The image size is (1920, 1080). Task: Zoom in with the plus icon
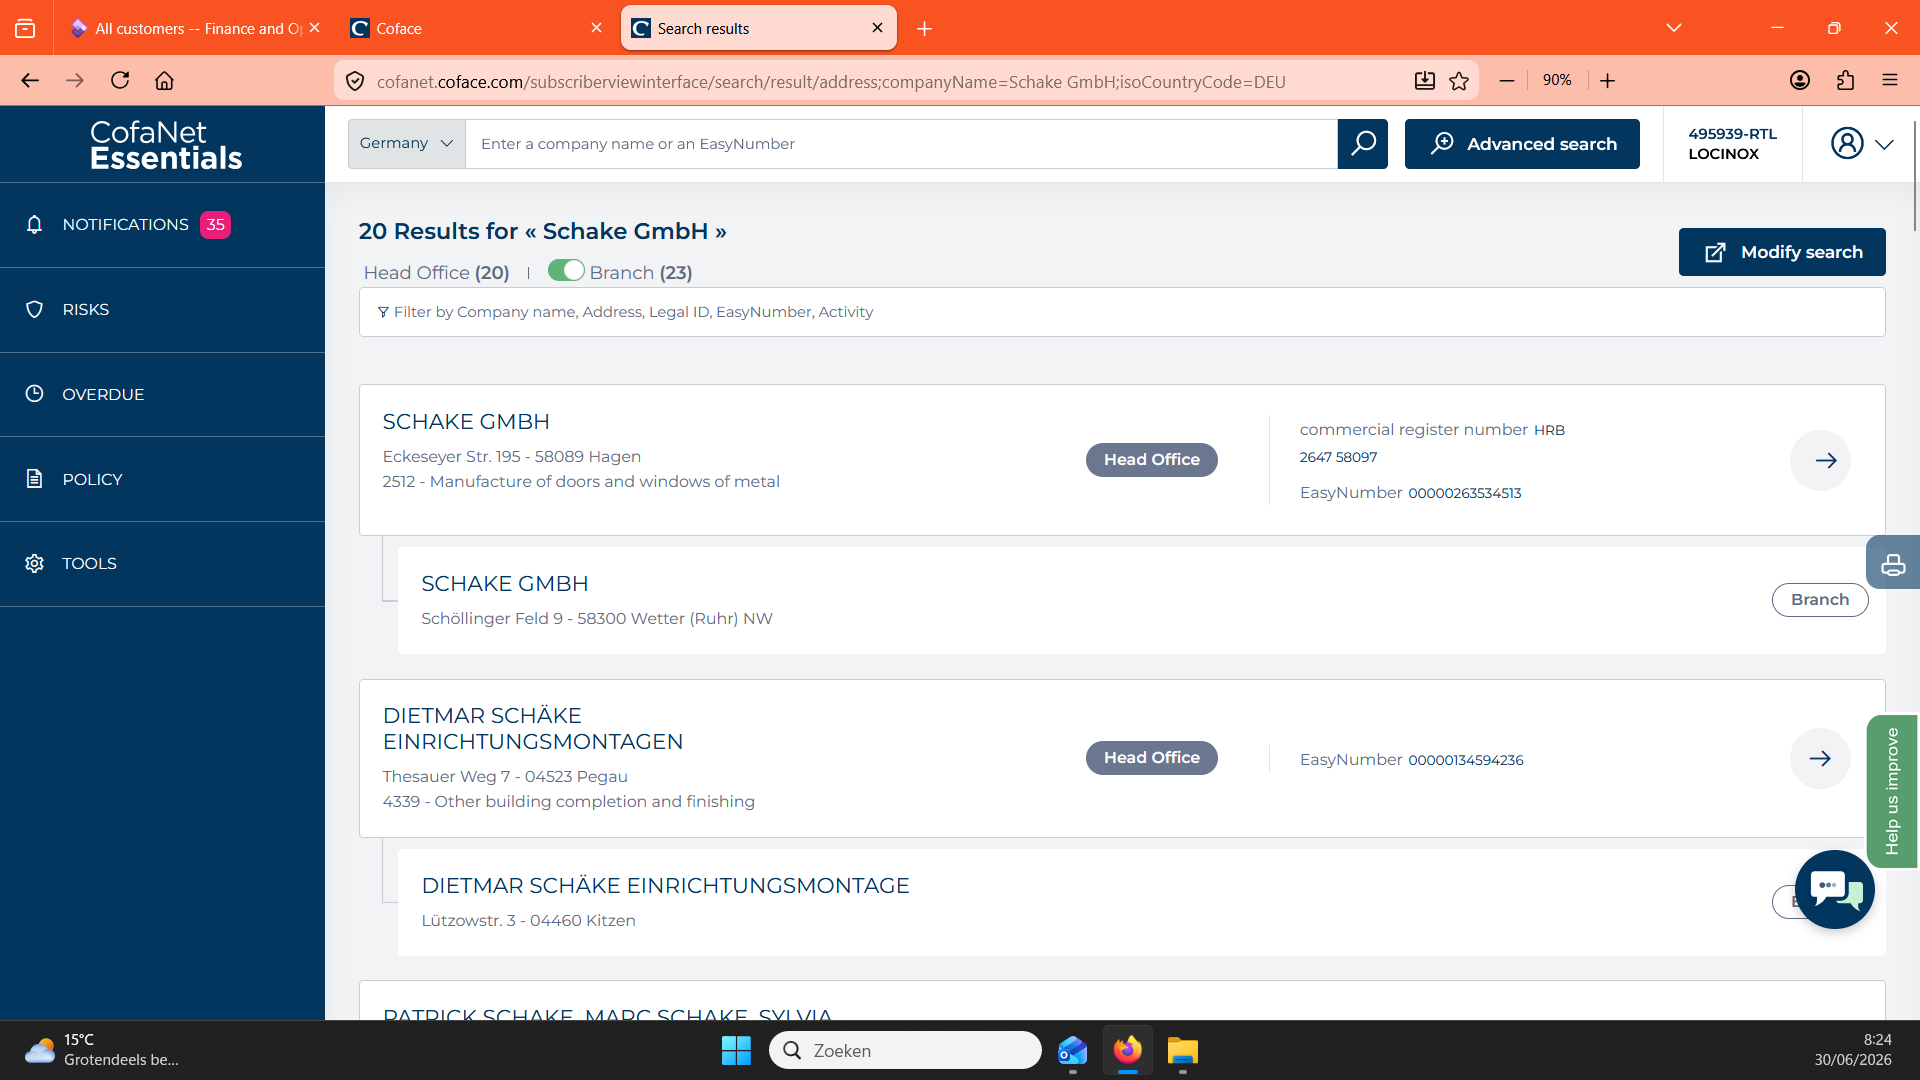[x=1607, y=81]
